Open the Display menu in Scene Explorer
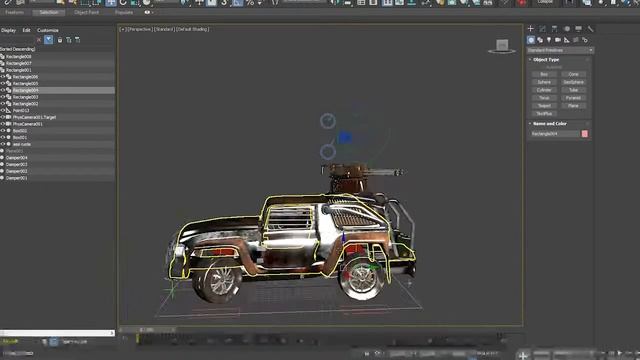This screenshot has height=360, width=640. (8, 30)
